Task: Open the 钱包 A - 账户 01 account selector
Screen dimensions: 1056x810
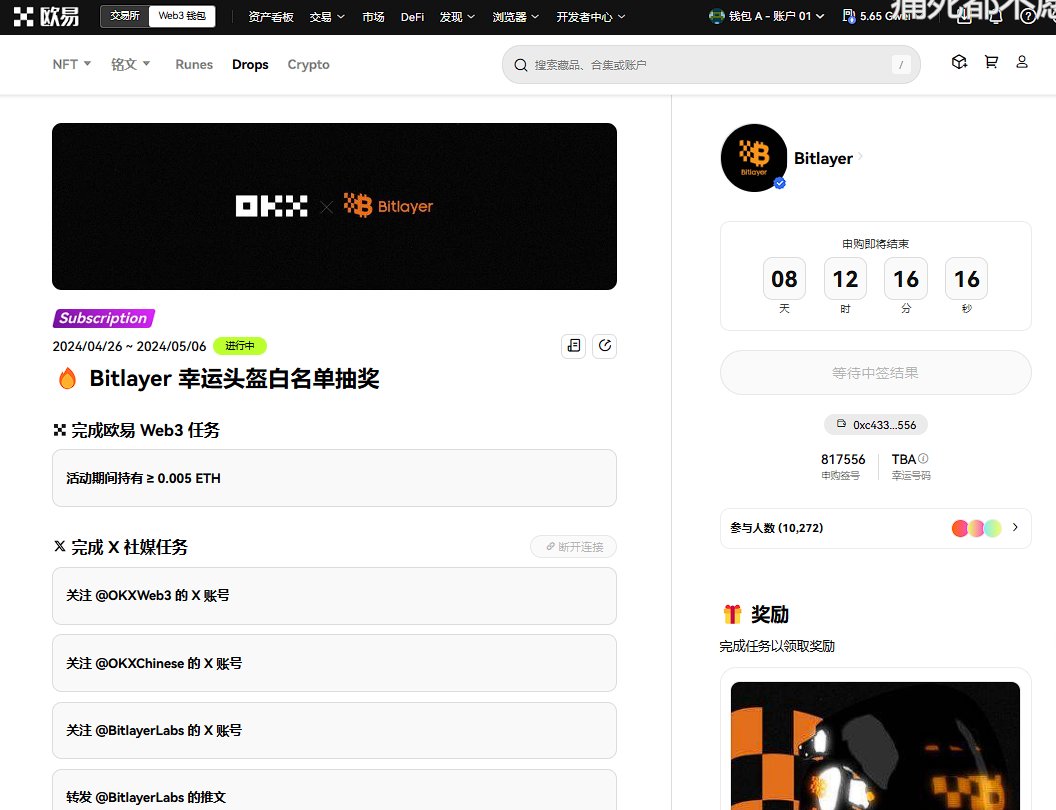Action: click(x=766, y=16)
